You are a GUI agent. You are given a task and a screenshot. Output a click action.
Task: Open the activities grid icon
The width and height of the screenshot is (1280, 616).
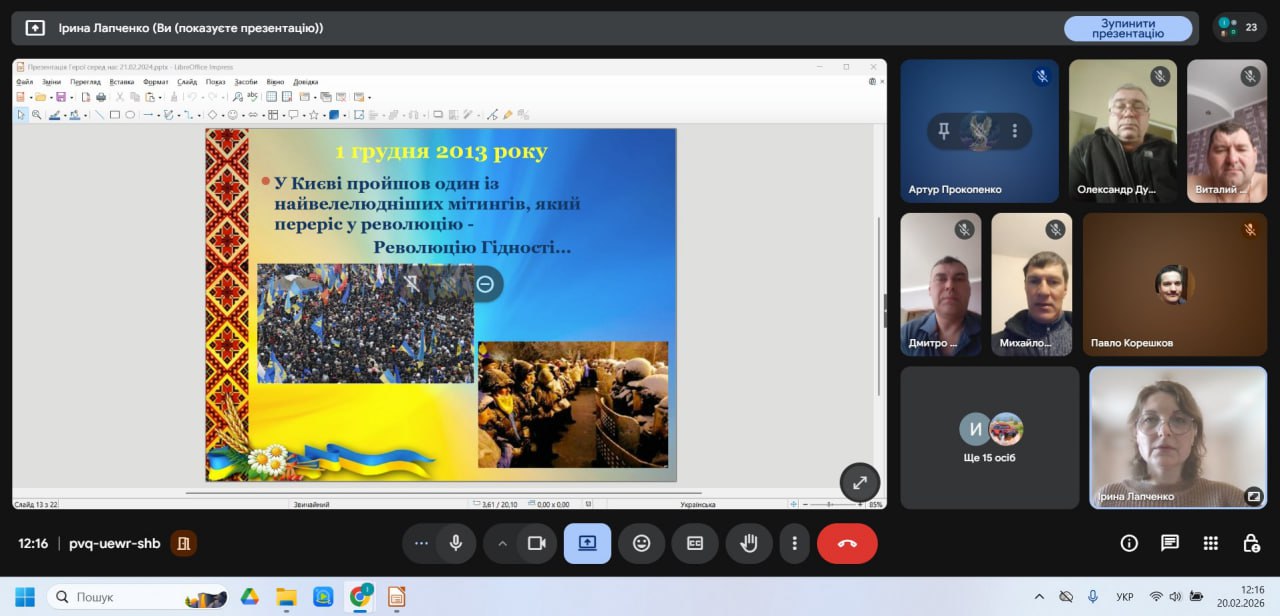click(x=1210, y=543)
